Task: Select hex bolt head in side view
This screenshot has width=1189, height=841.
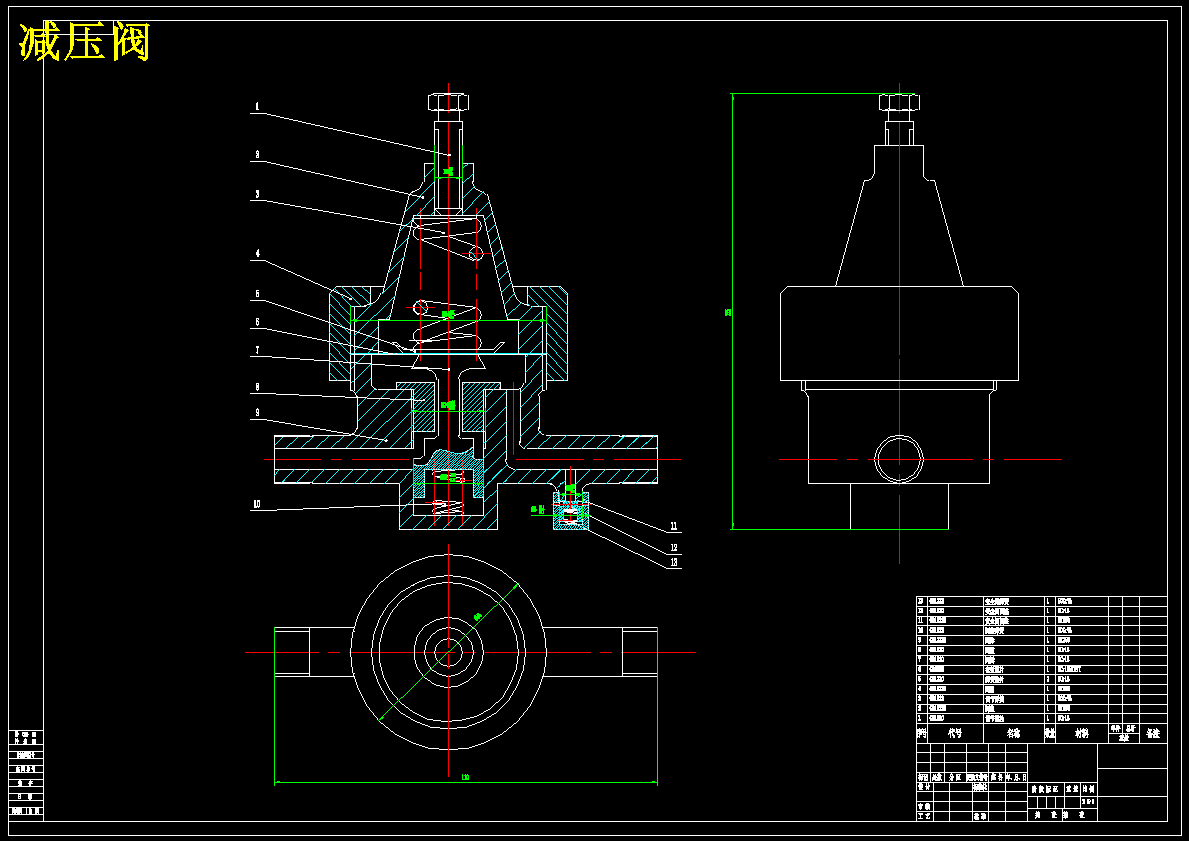Action: click(x=899, y=102)
